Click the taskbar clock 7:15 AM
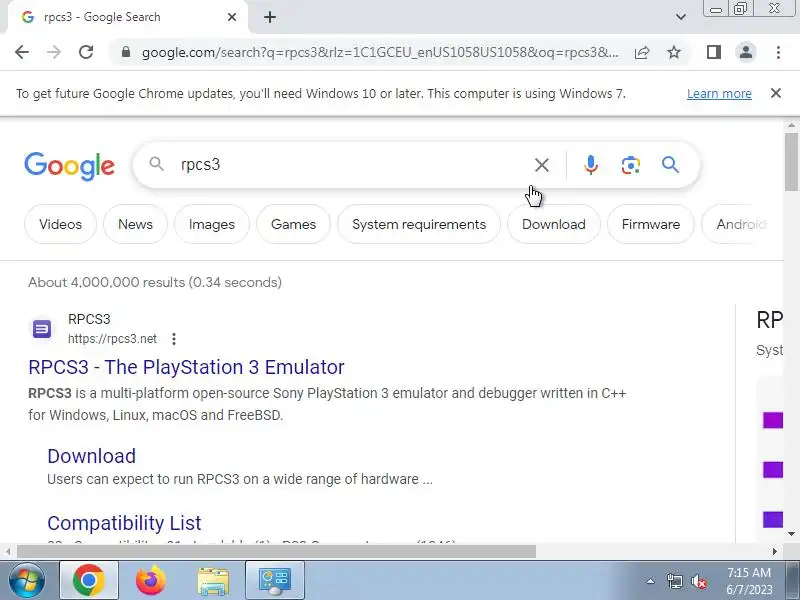Screen dimensions: 800x600 point(749,572)
